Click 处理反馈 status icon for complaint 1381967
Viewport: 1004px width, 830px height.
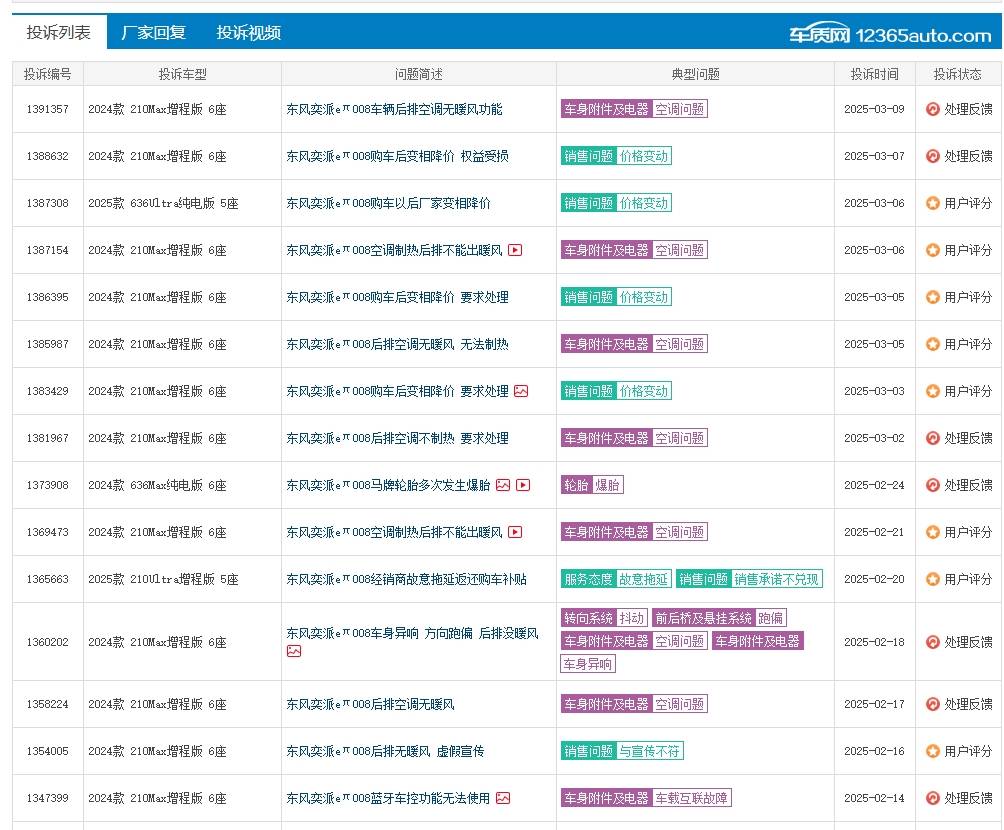point(933,438)
